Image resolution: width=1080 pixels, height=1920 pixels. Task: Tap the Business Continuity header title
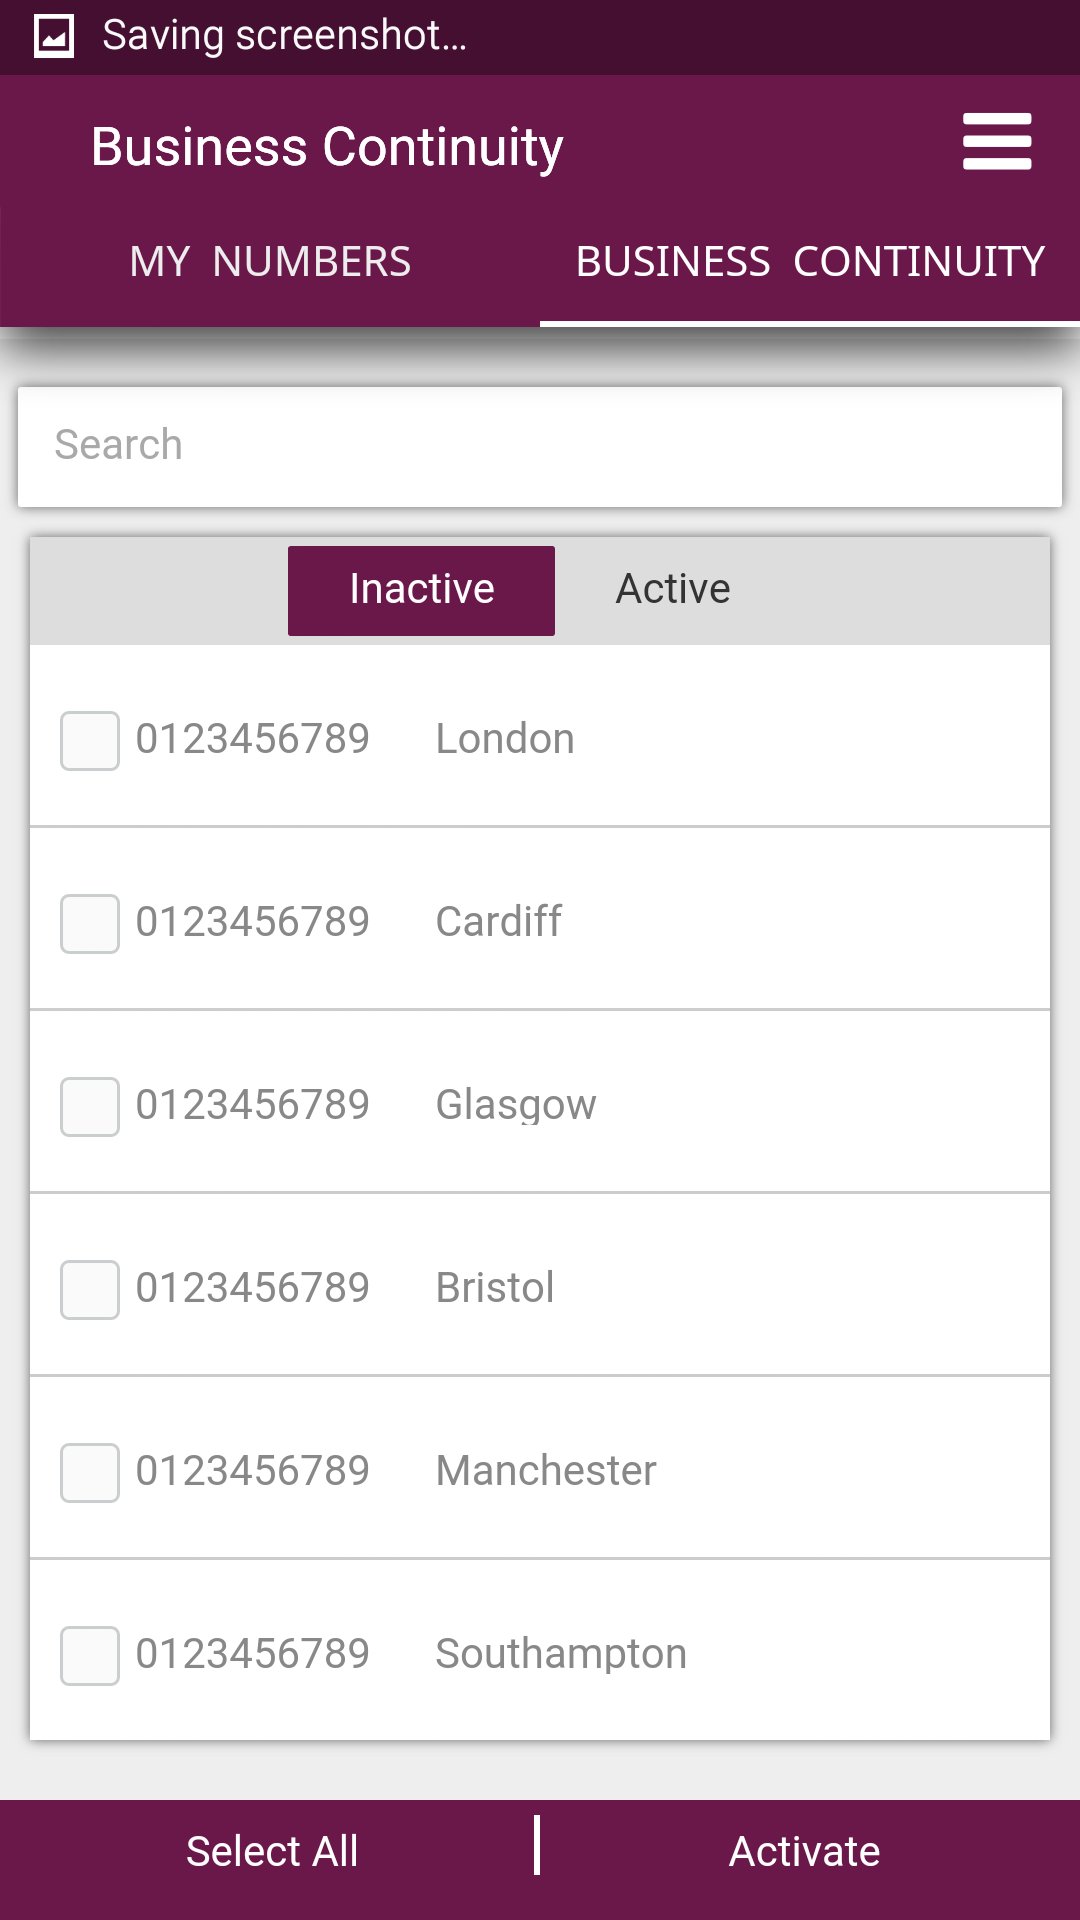pos(327,147)
